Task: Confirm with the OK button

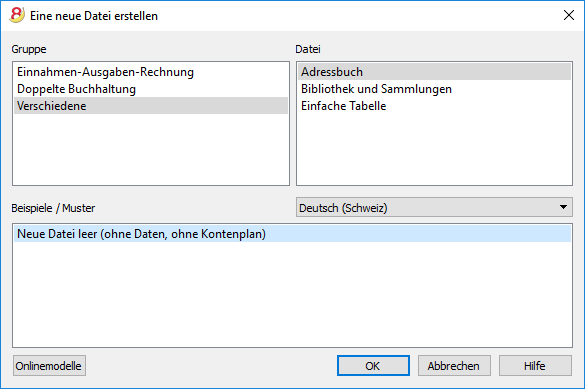Action: pos(373,366)
